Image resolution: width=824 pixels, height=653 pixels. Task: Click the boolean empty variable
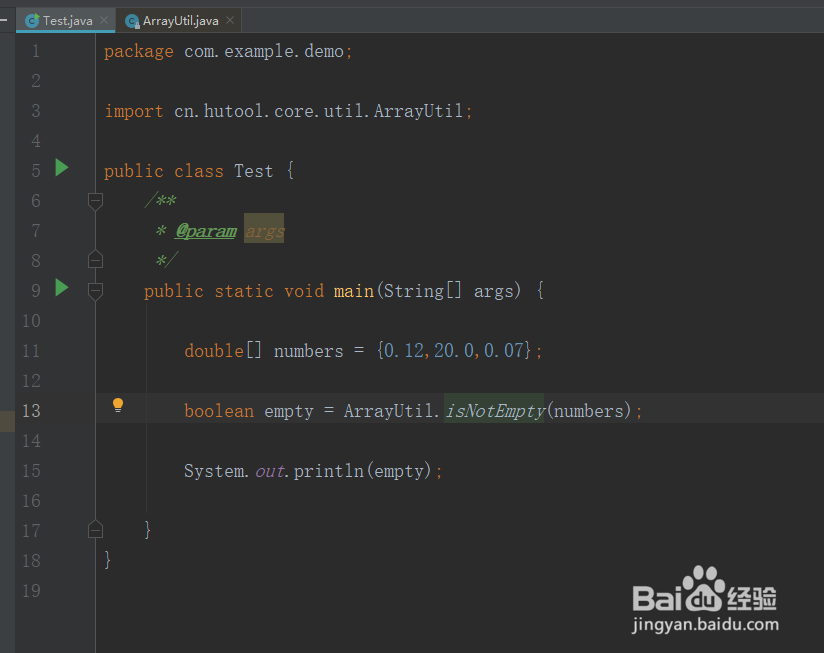tap(289, 410)
